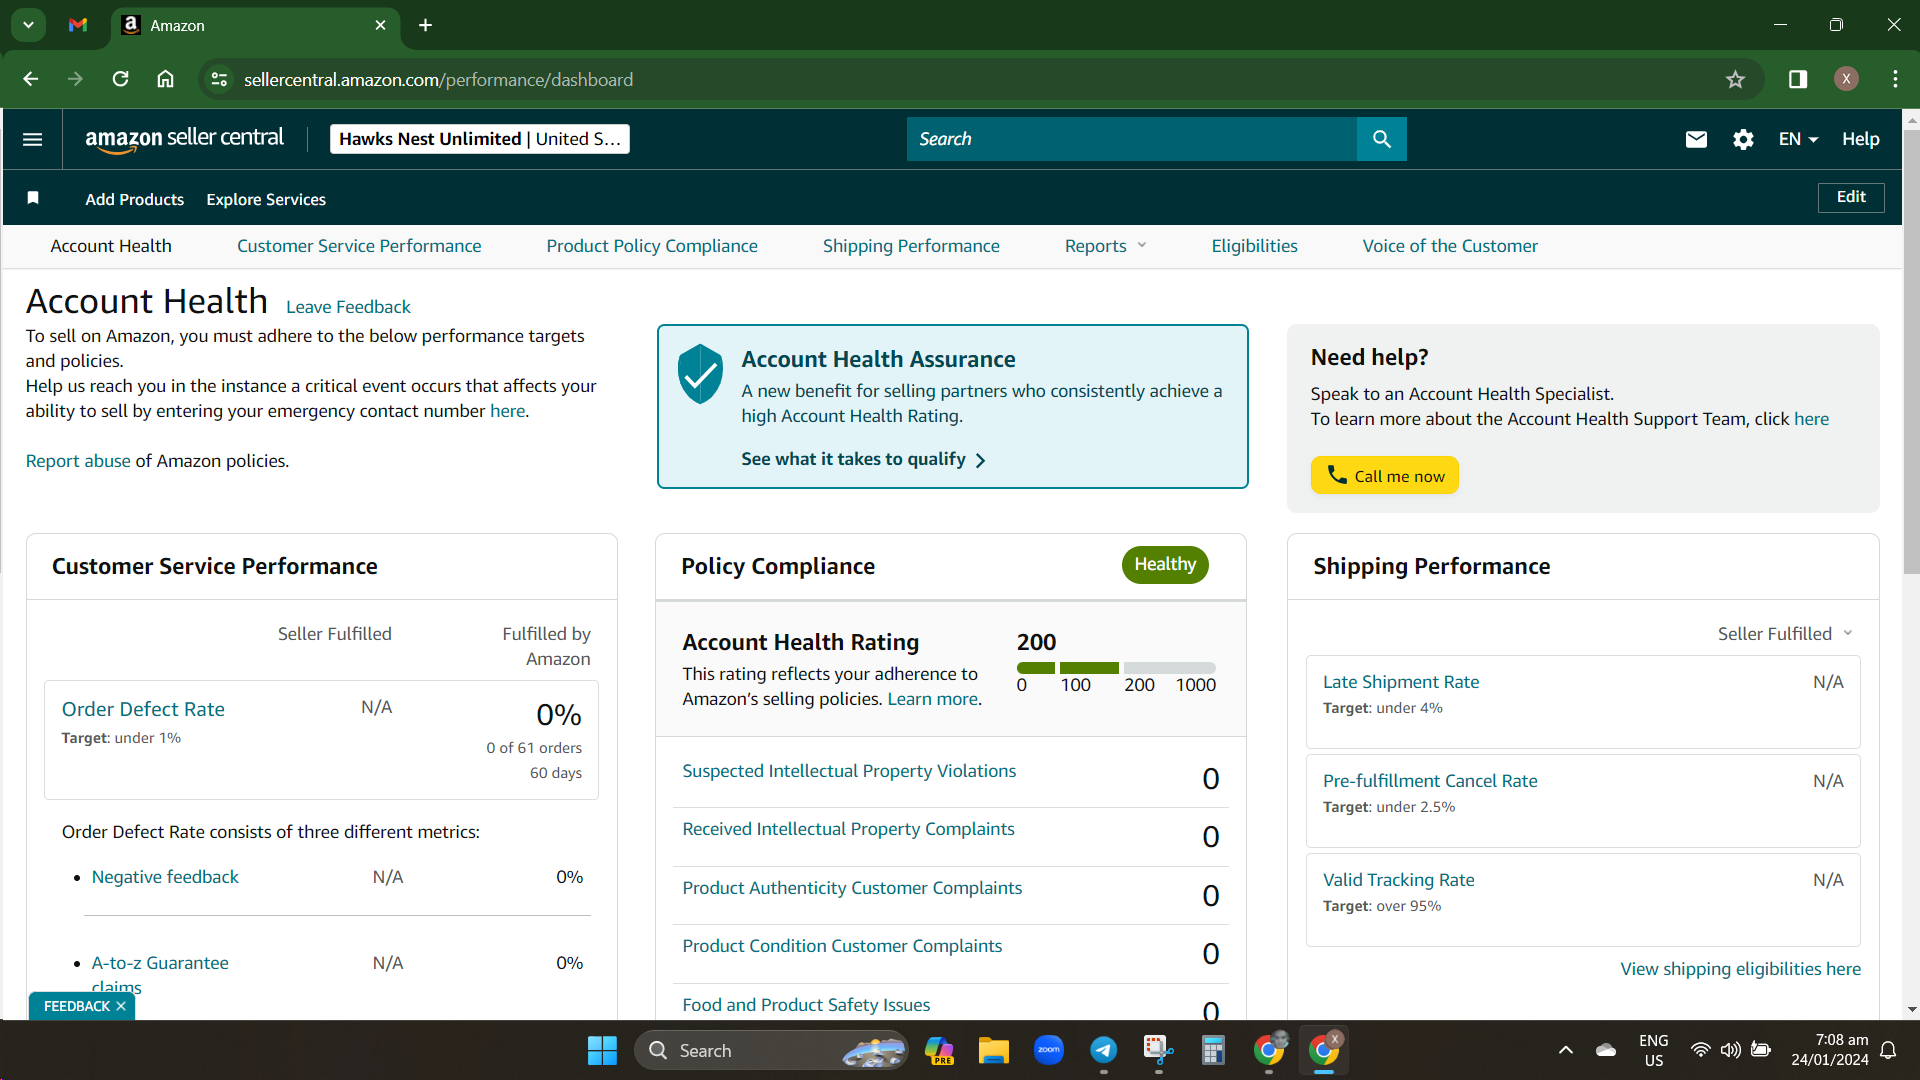Open File Explorer from the taskbar
Image resolution: width=1920 pixels, height=1080 pixels.
coord(993,1051)
